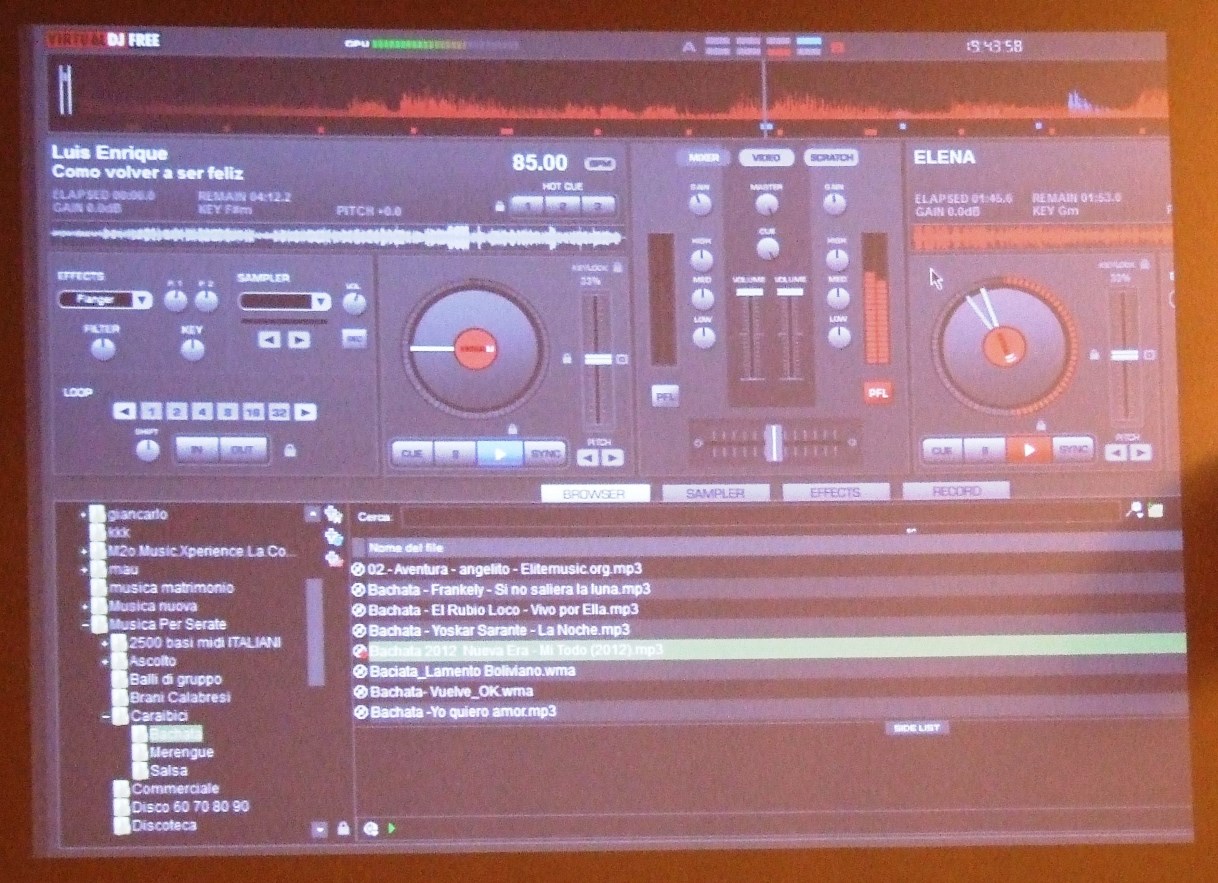Start playback on the left deck
This screenshot has height=883, width=1218.
(499, 453)
